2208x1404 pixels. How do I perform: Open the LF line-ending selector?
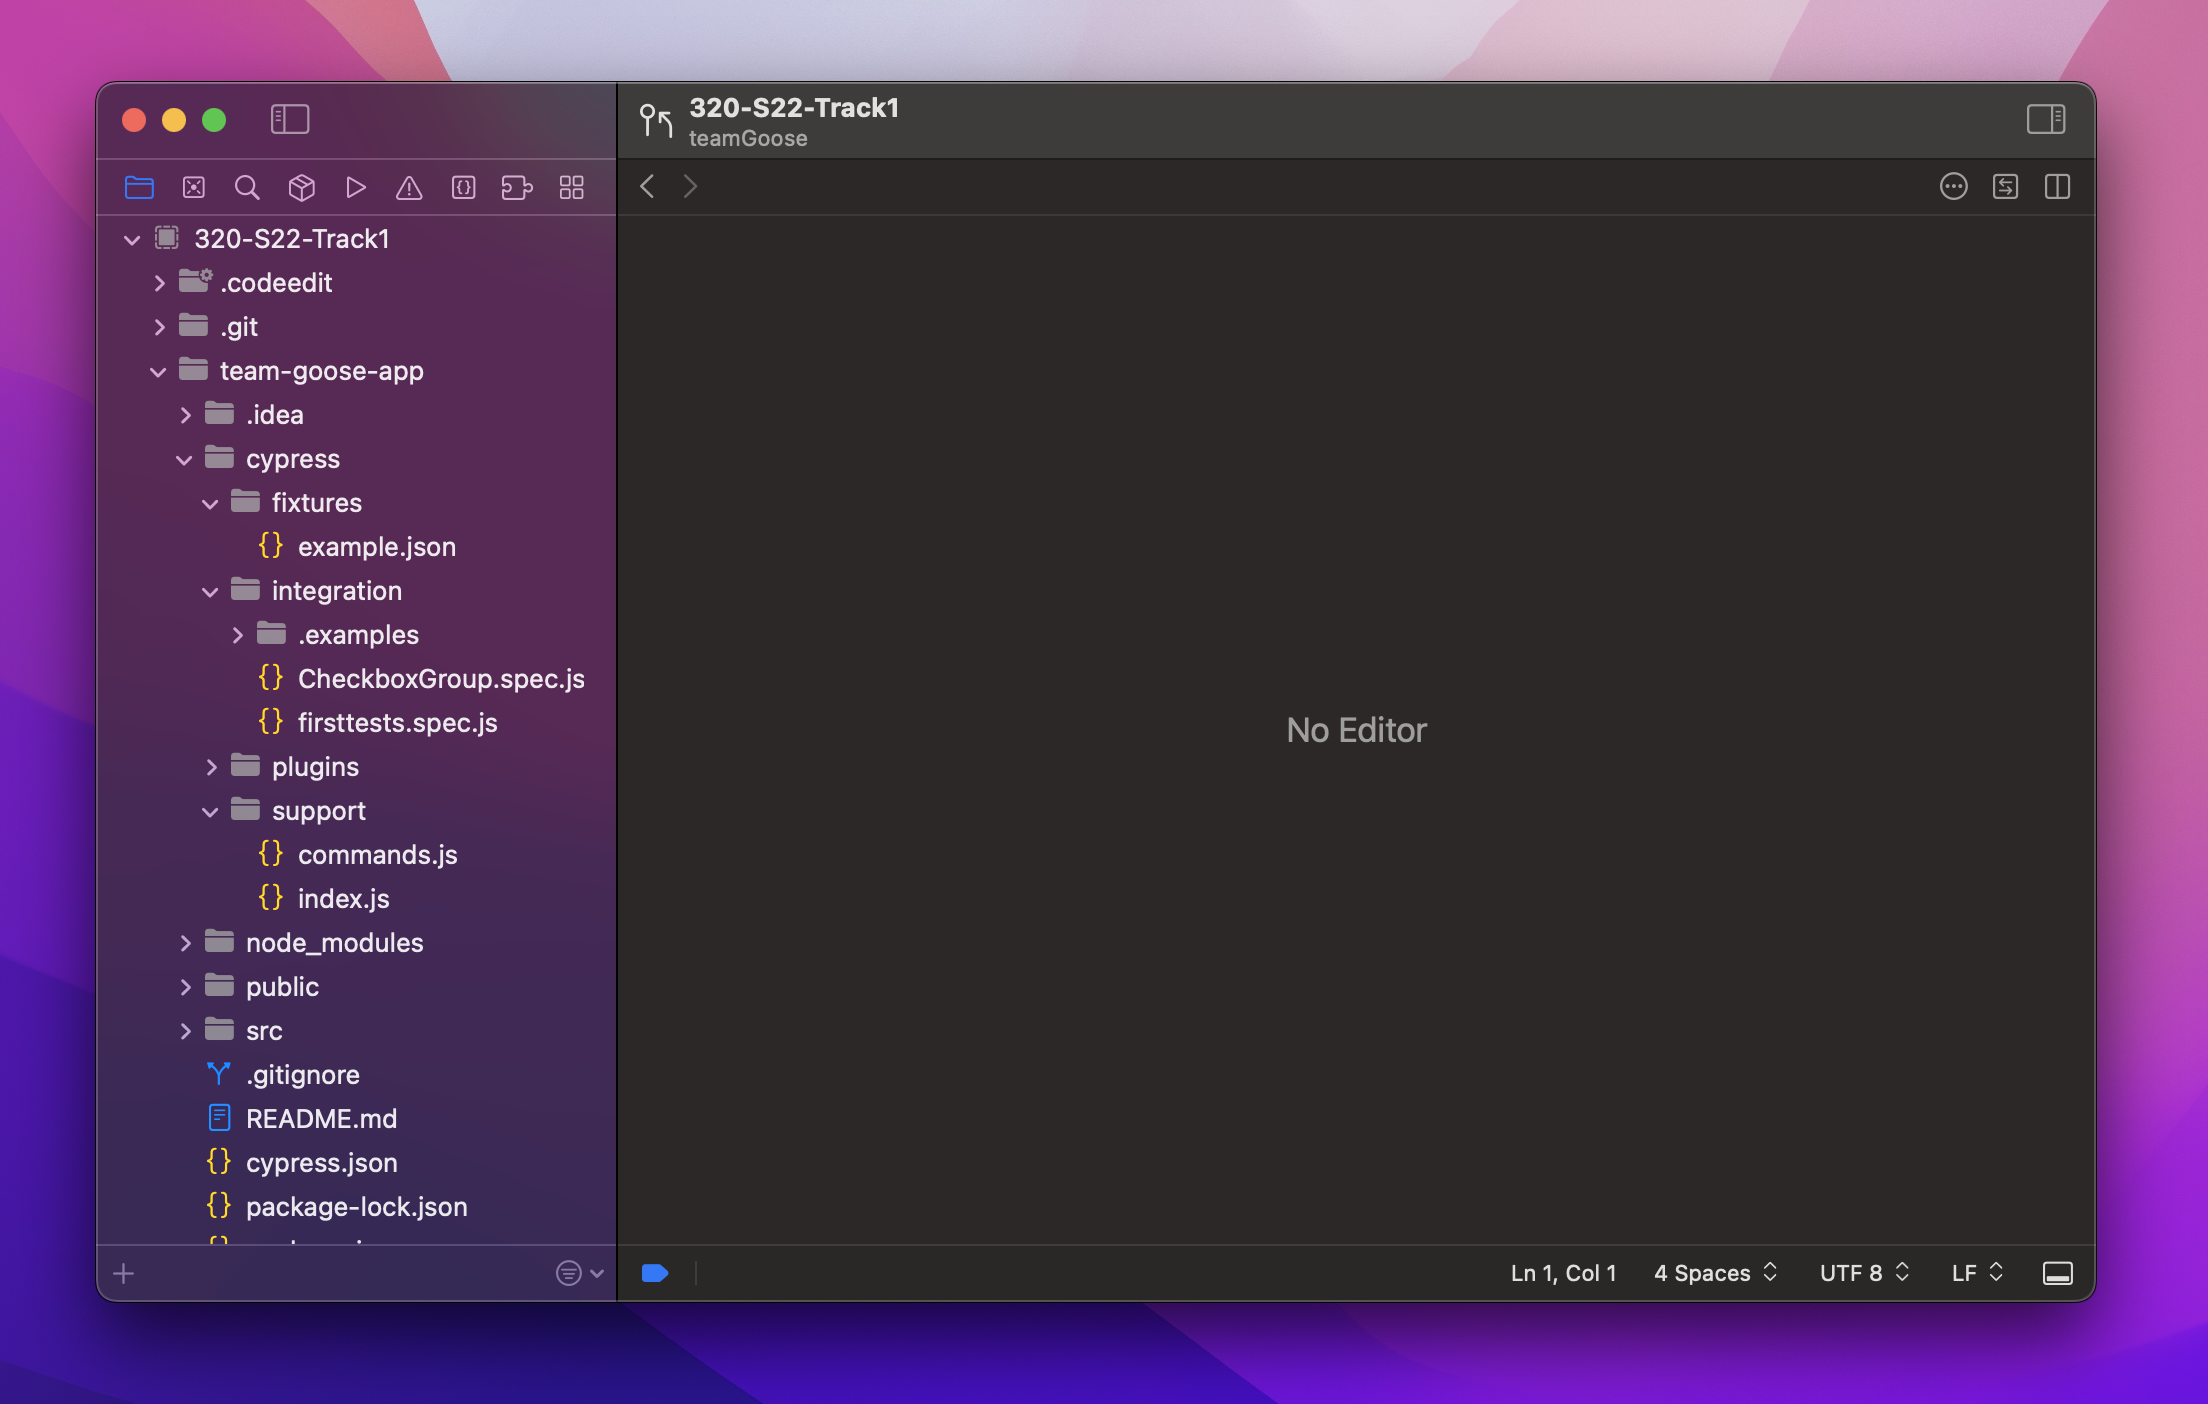(1975, 1272)
